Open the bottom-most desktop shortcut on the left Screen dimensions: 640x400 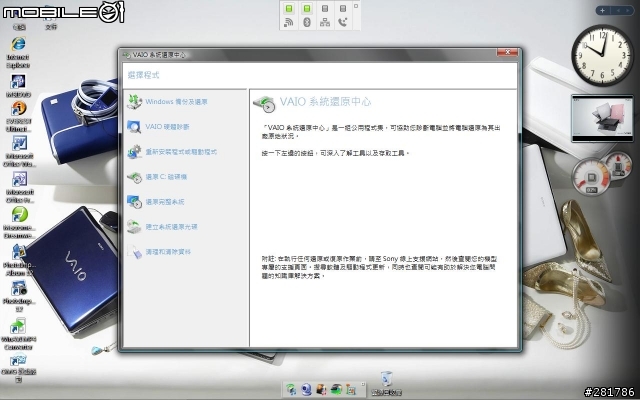[x=18, y=369]
